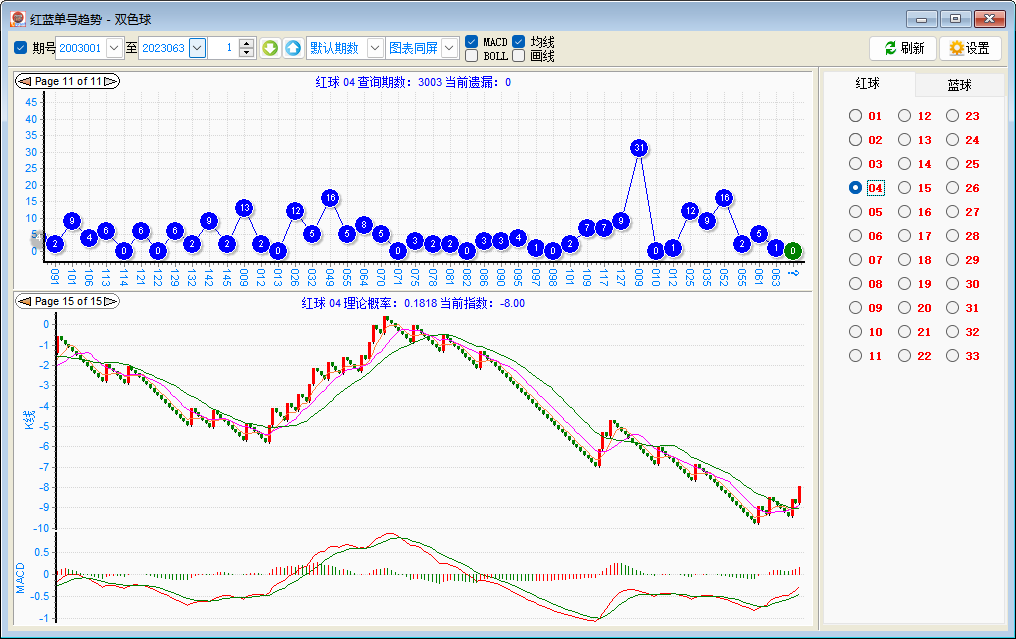Select red ball 27 radio
Image resolution: width=1016 pixels, height=639 pixels.
[952, 211]
